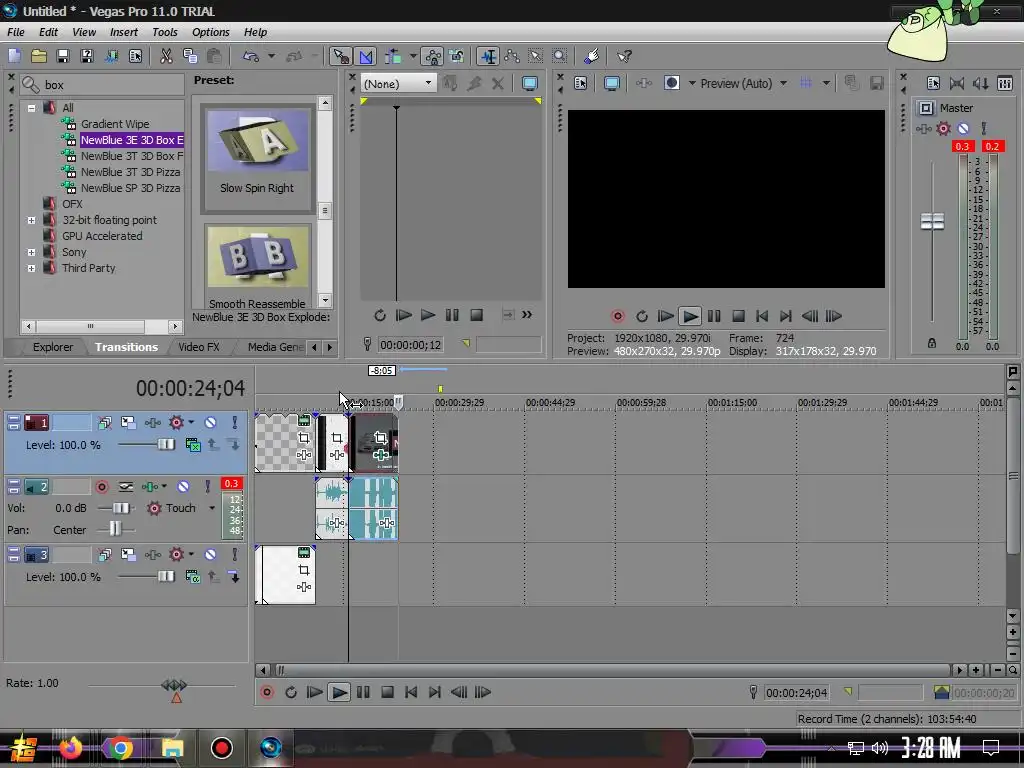Viewport: 1024px width, 768px height.
Task: Cut selection with scissors icon
Action: pyautogui.click(x=167, y=56)
